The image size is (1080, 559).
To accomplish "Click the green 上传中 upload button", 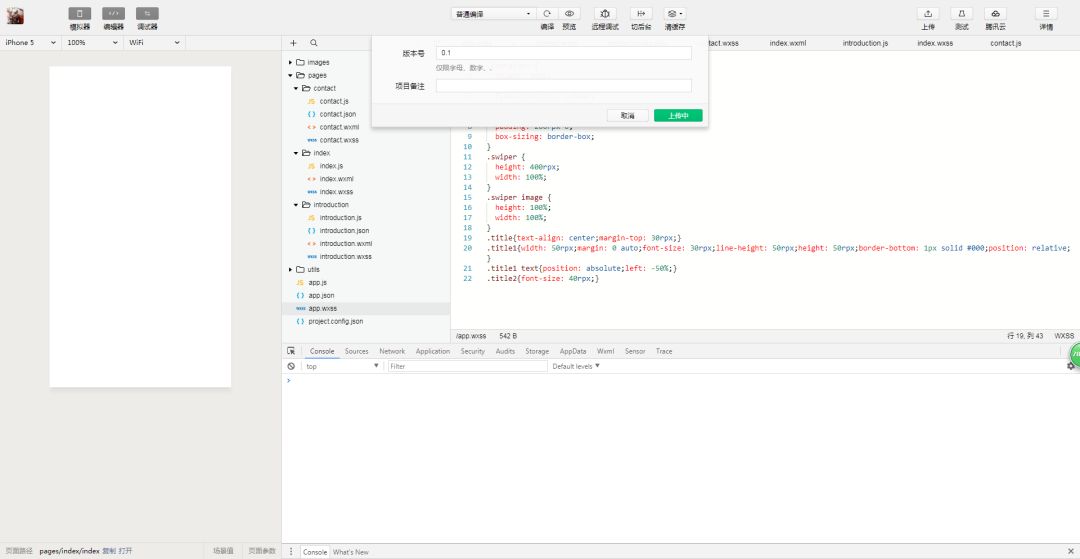I will (x=678, y=116).
